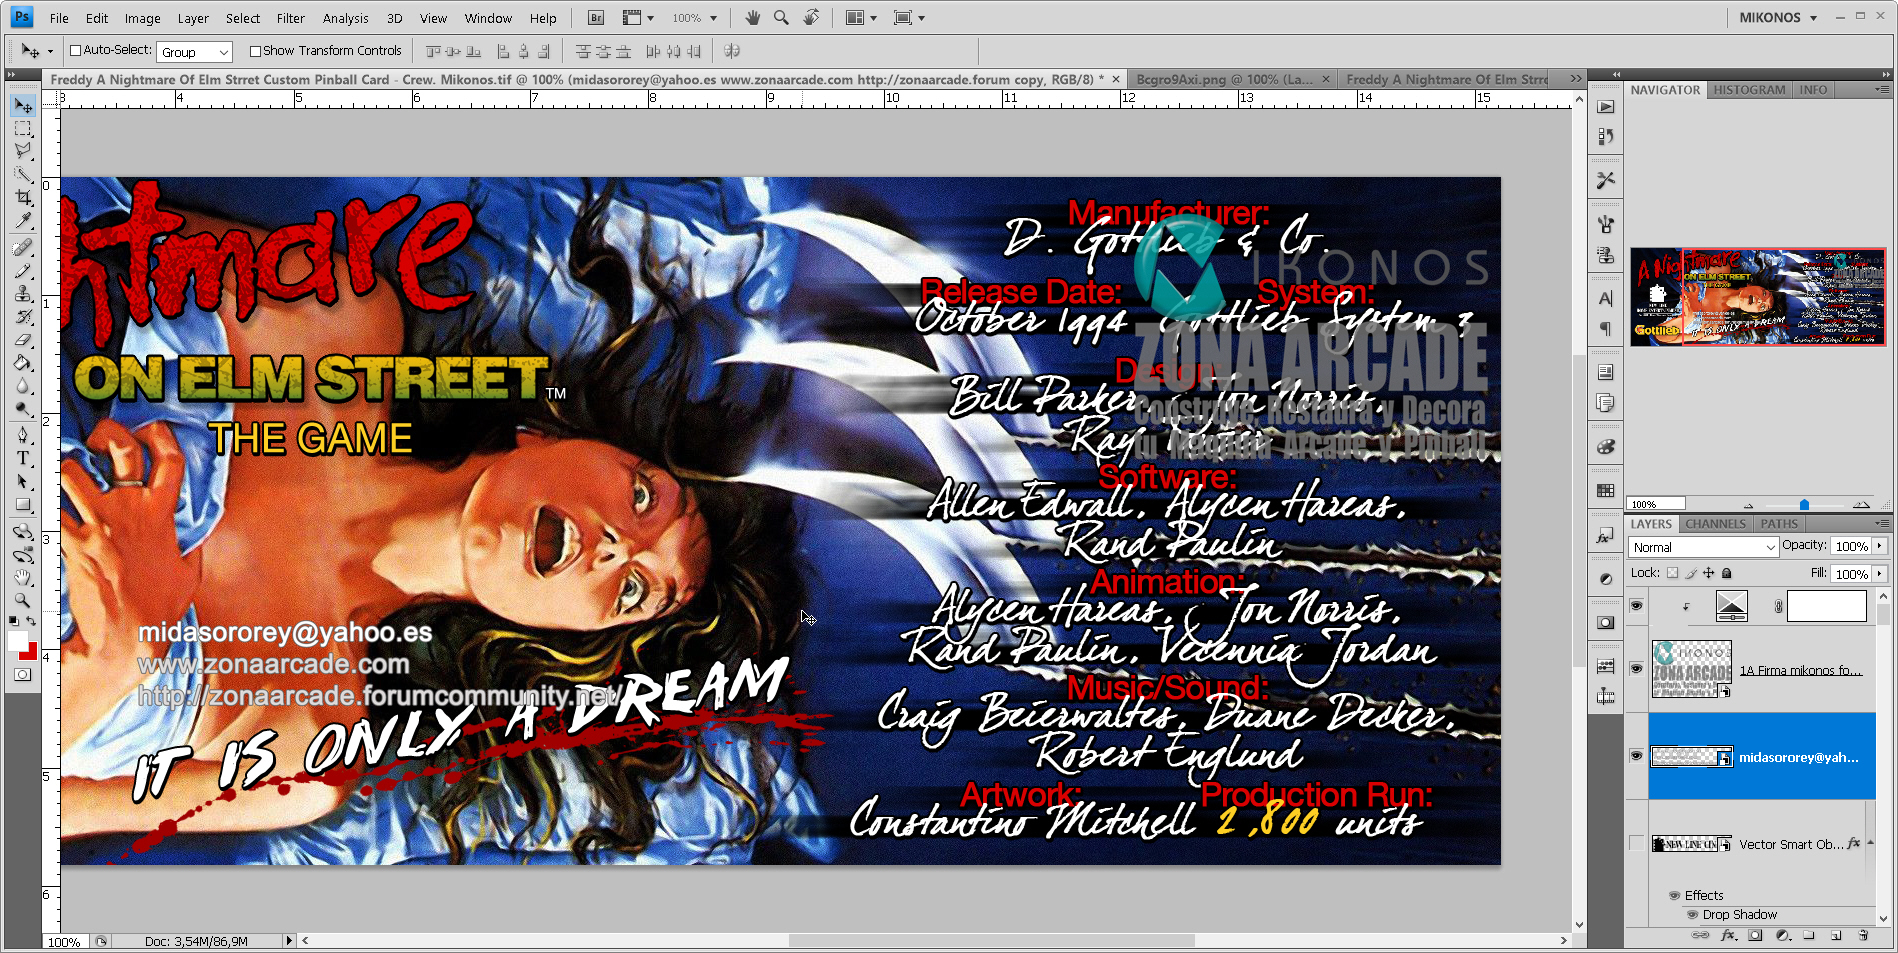Select the Pencil tool
The width and height of the screenshot is (1898, 953).
(23, 270)
